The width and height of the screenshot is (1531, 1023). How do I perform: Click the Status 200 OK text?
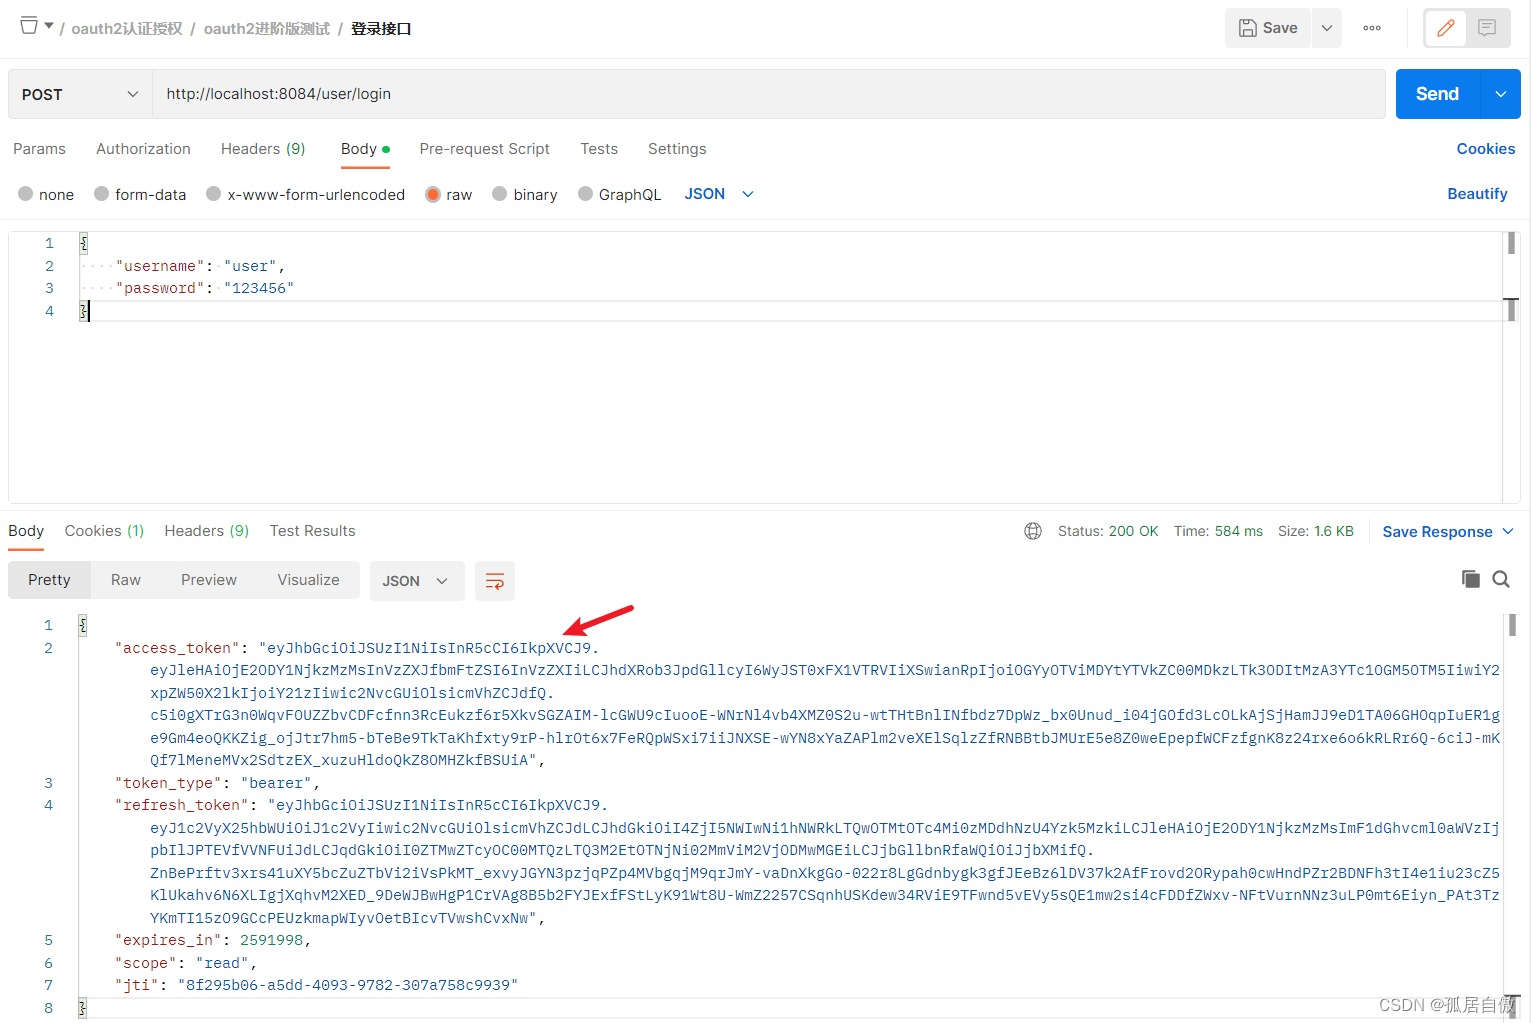(x=1108, y=531)
